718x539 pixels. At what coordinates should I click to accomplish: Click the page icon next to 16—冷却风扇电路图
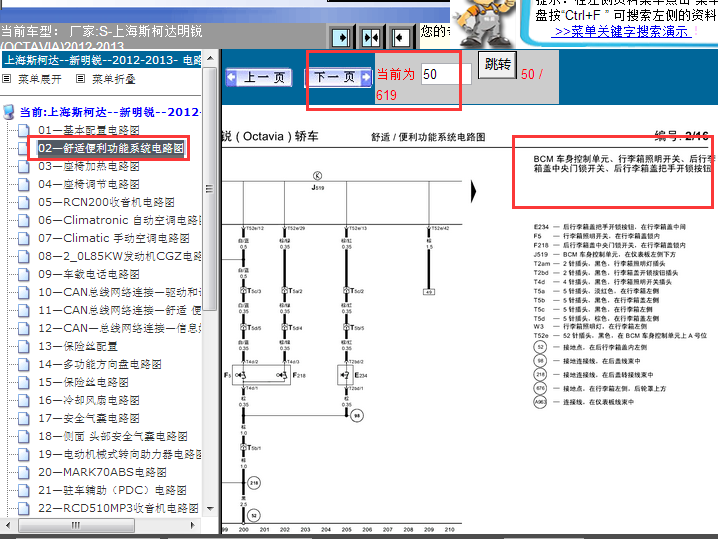tap(24, 400)
